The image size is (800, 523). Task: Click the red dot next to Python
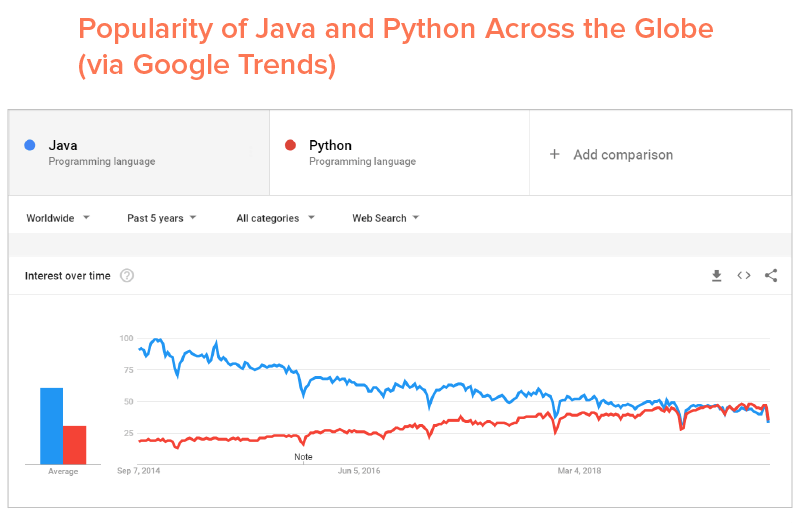click(291, 146)
